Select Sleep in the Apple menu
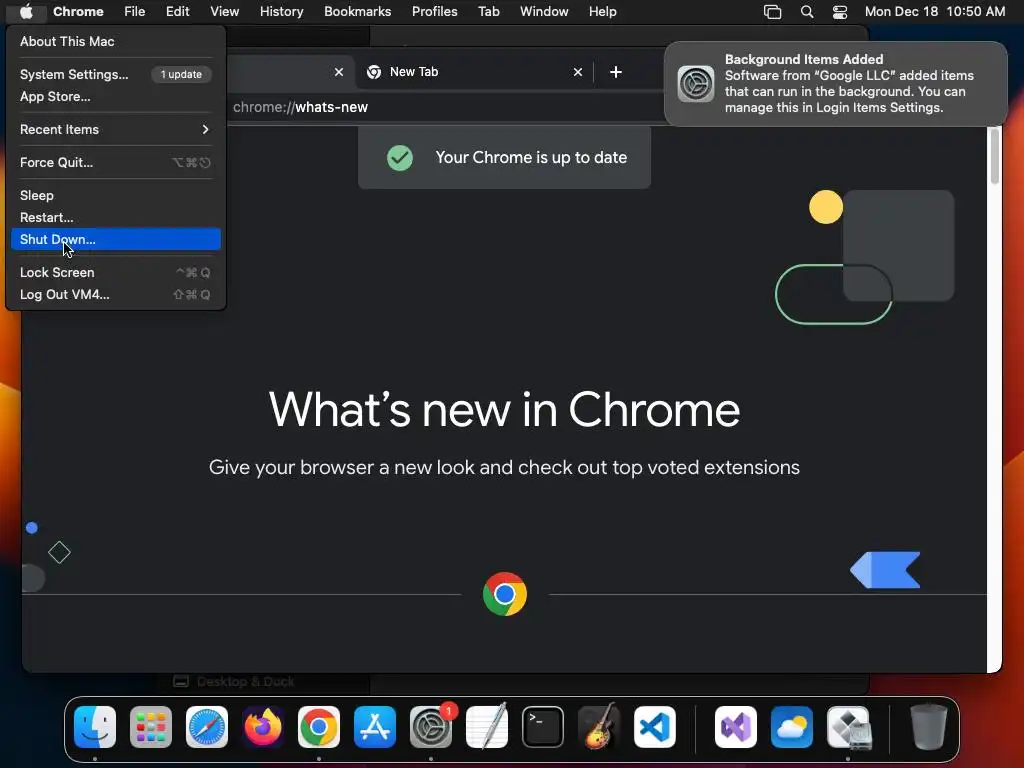The height and width of the screenshot is (768, 1024). [x=116, y=195]
